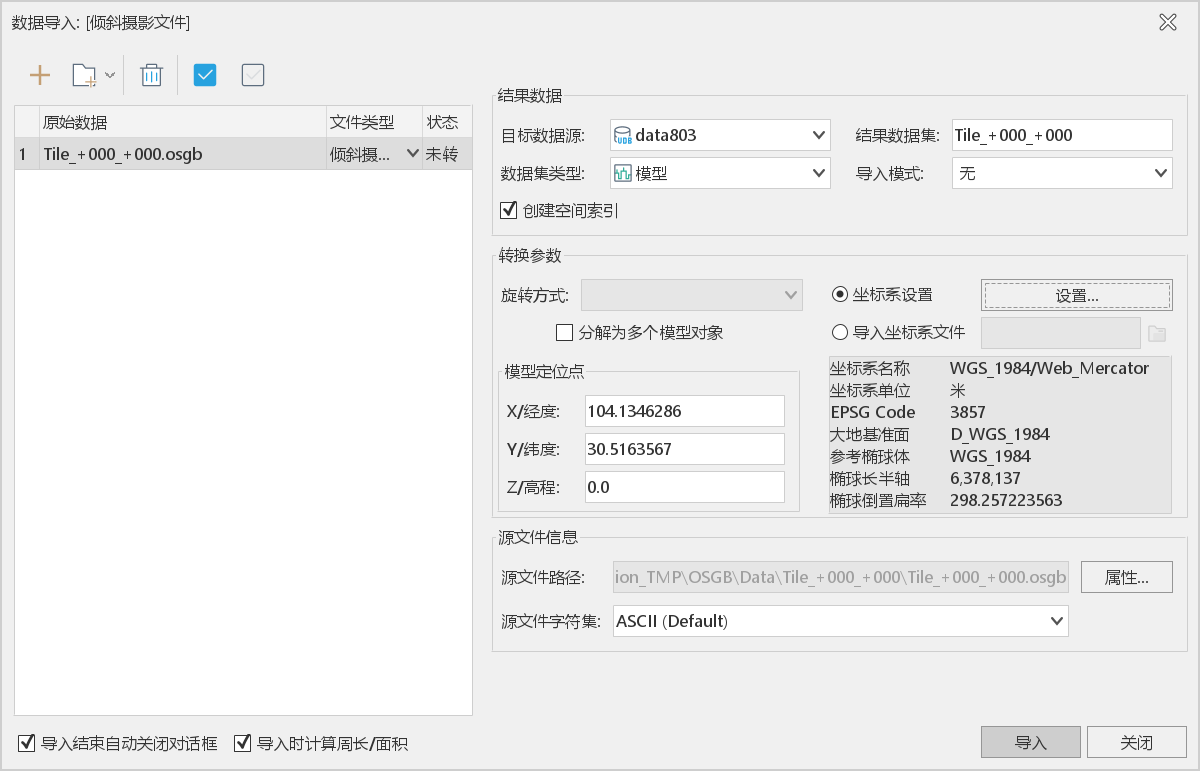
Task: Uncheck 导入时计算周长/面积 checkbox
Action: point(242,743)
